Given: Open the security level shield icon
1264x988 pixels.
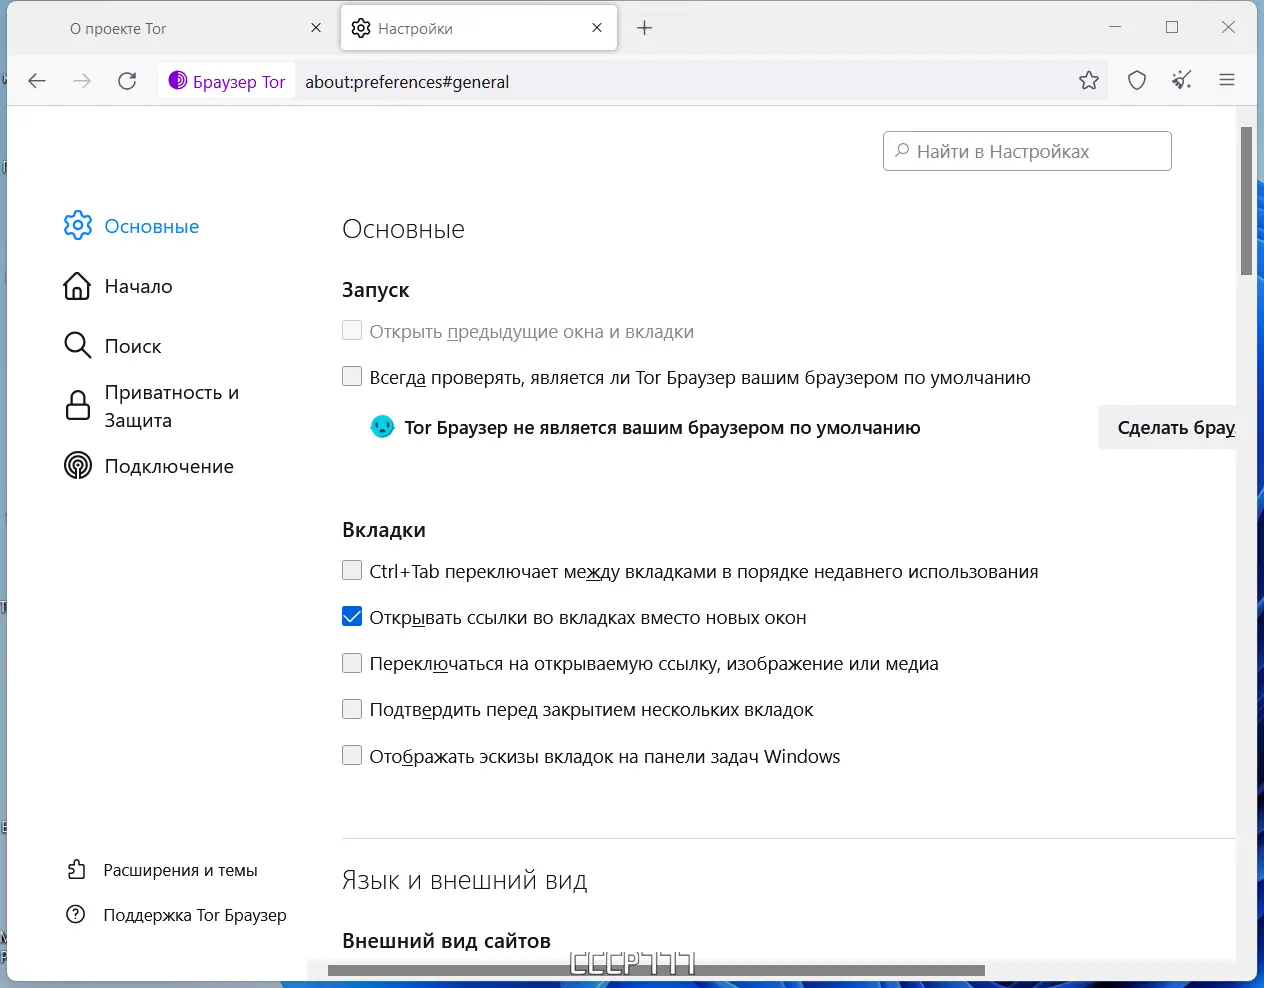Looking at the screenshot, I should [1137, 81].
